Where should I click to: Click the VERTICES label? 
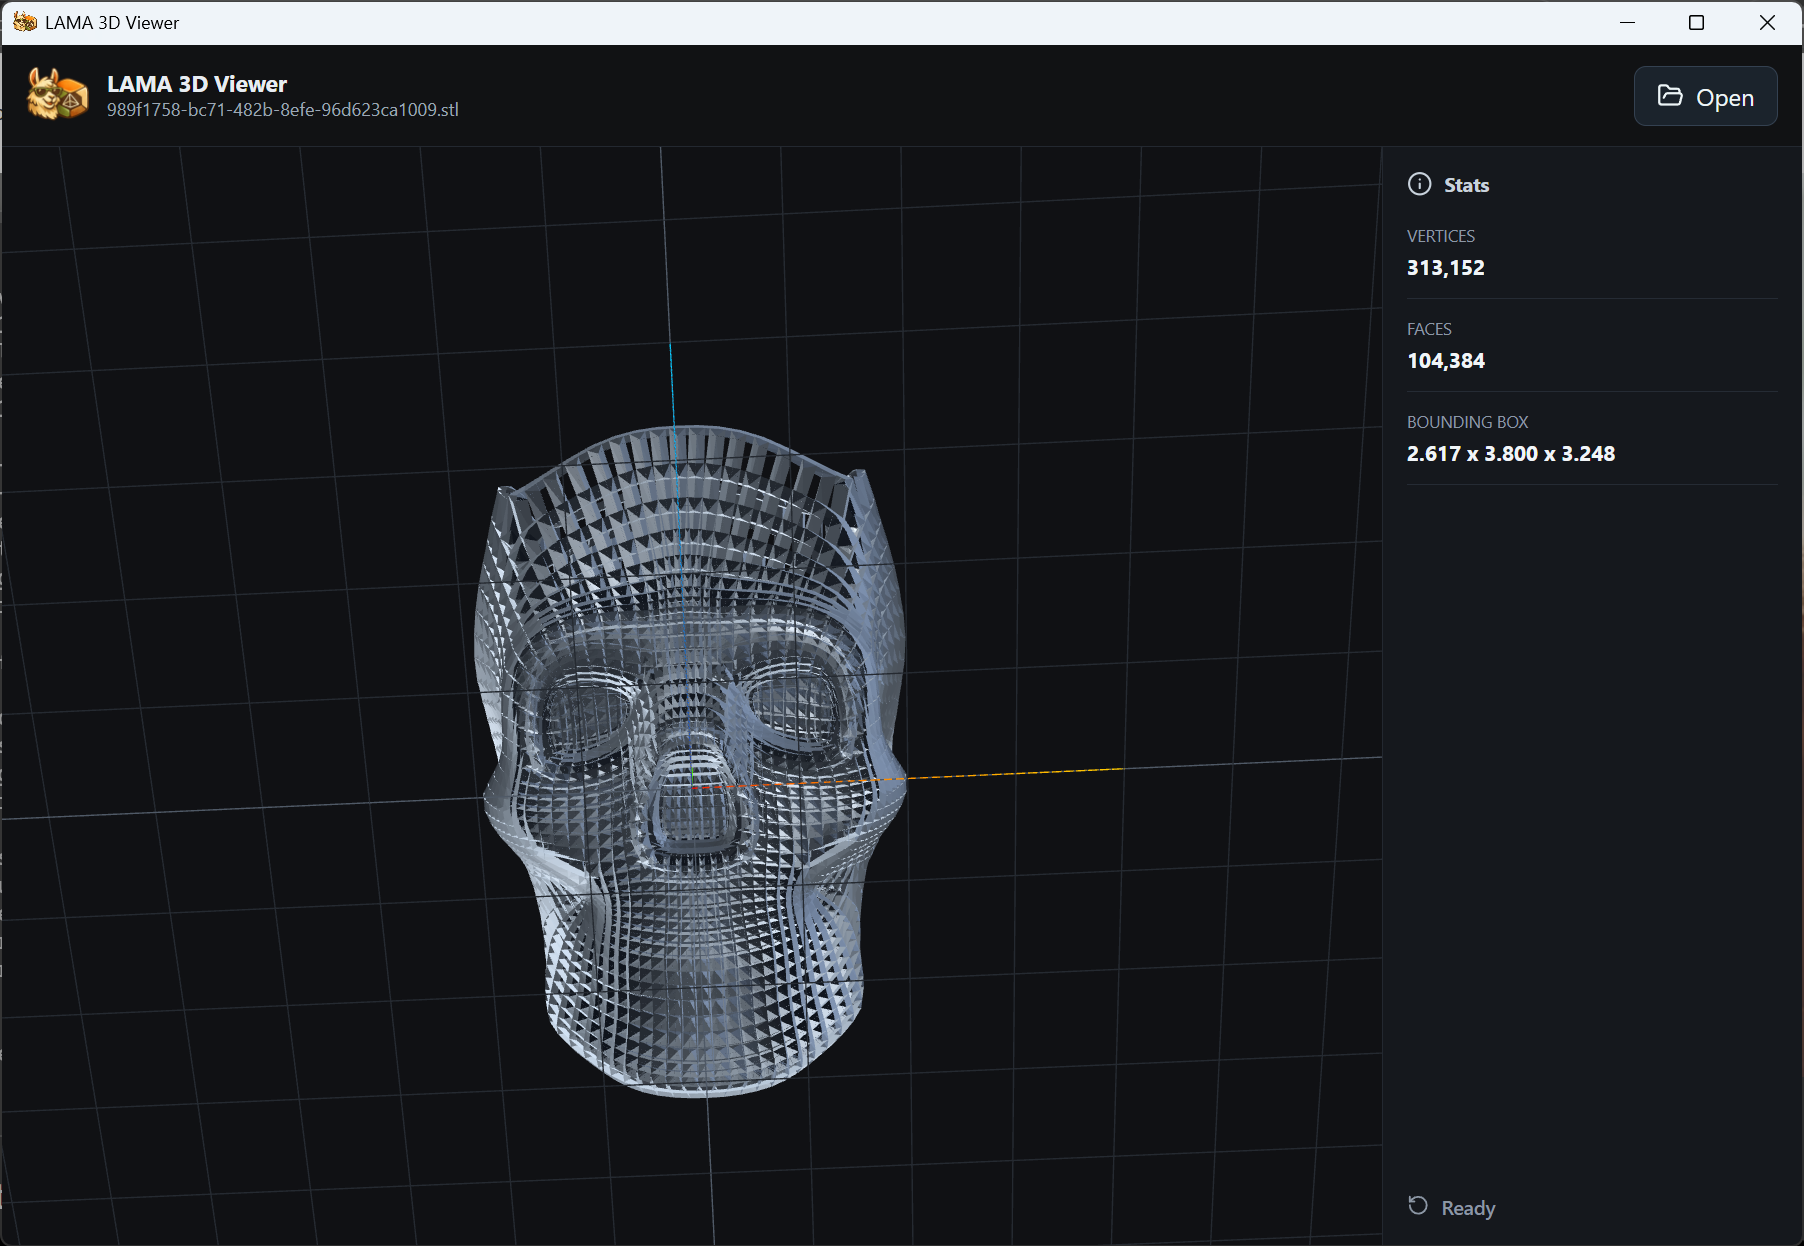point(1440,236)
